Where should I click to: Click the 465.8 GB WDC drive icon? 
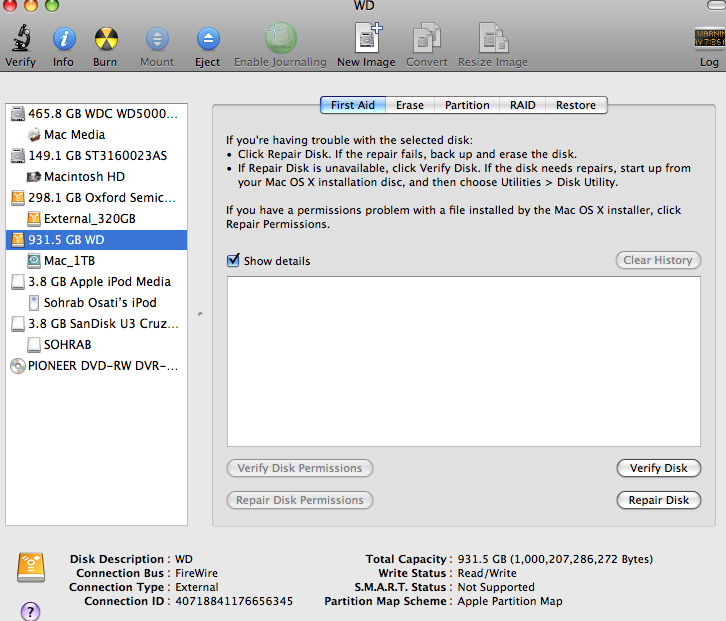18,113
